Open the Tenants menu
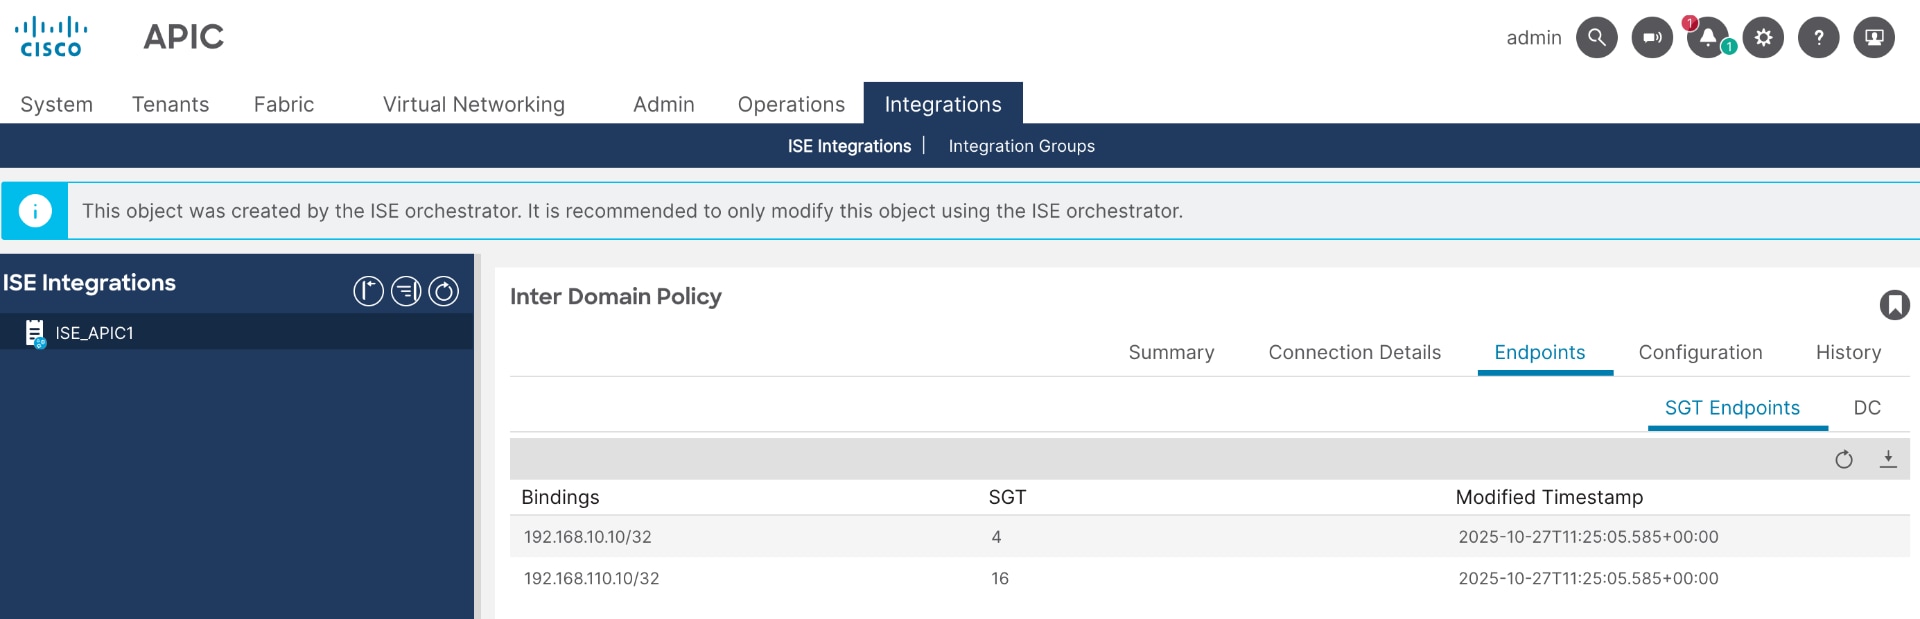Screen dimensions: 1920x619 click(170, 104)
